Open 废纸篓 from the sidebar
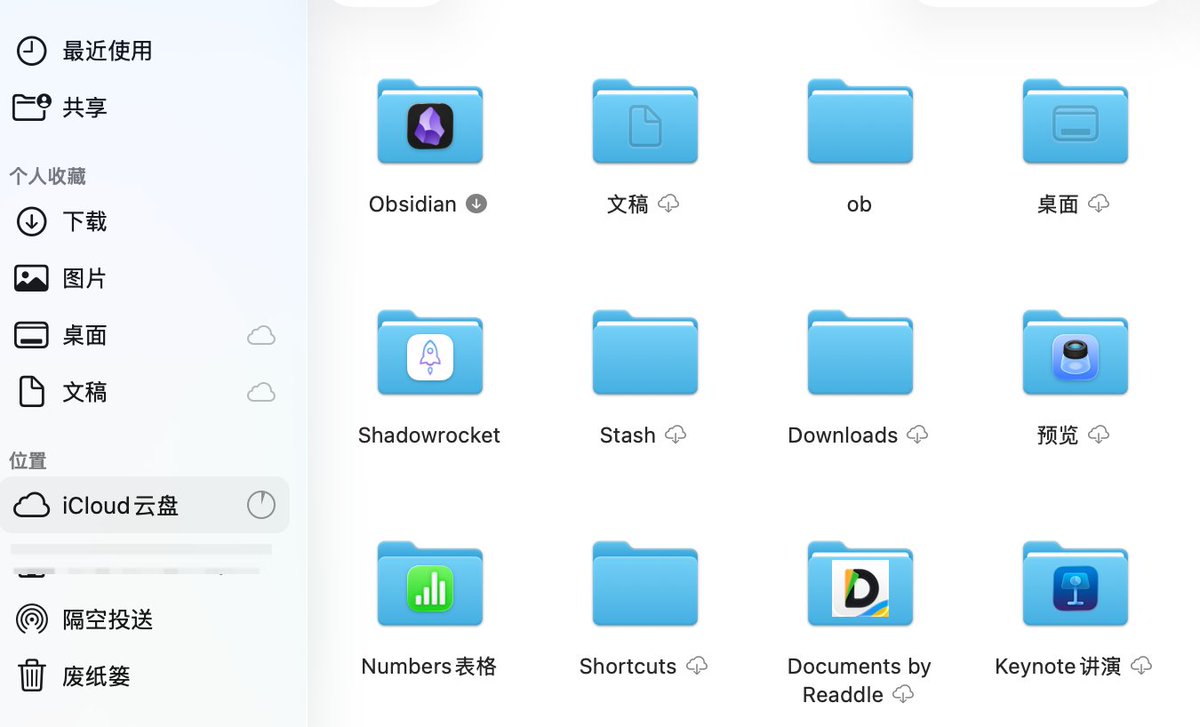This screenshot has height=727, width=1200. (x=145, y=677)
